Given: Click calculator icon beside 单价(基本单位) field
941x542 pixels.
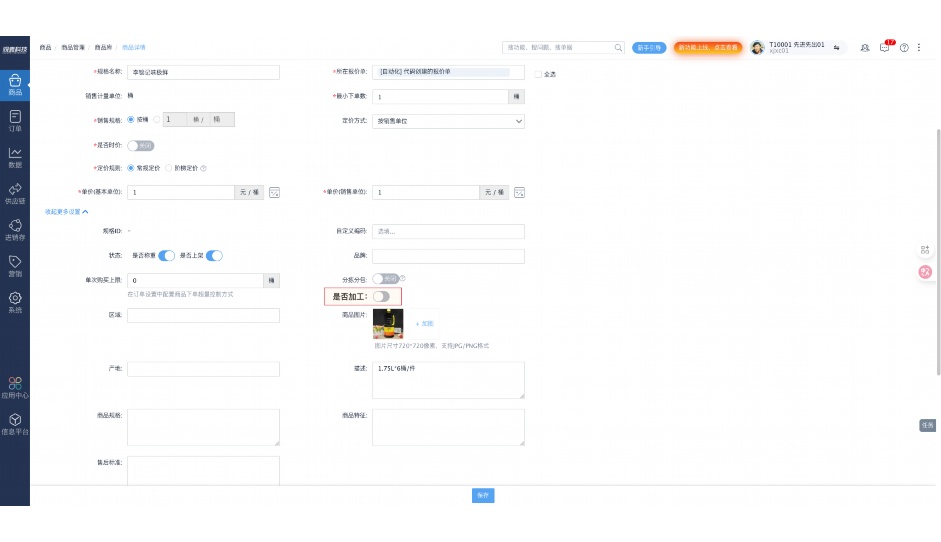Looking at the screenshot, I should [x=274, y=192].
